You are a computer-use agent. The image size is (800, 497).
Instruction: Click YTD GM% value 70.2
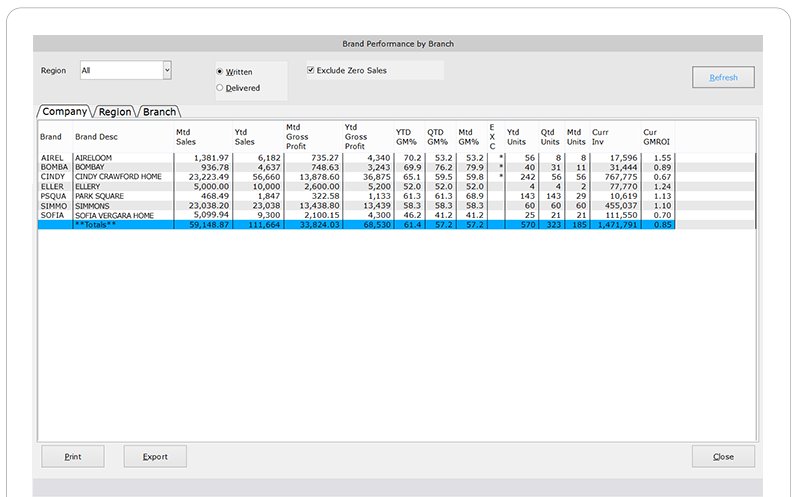pos(412,158)
